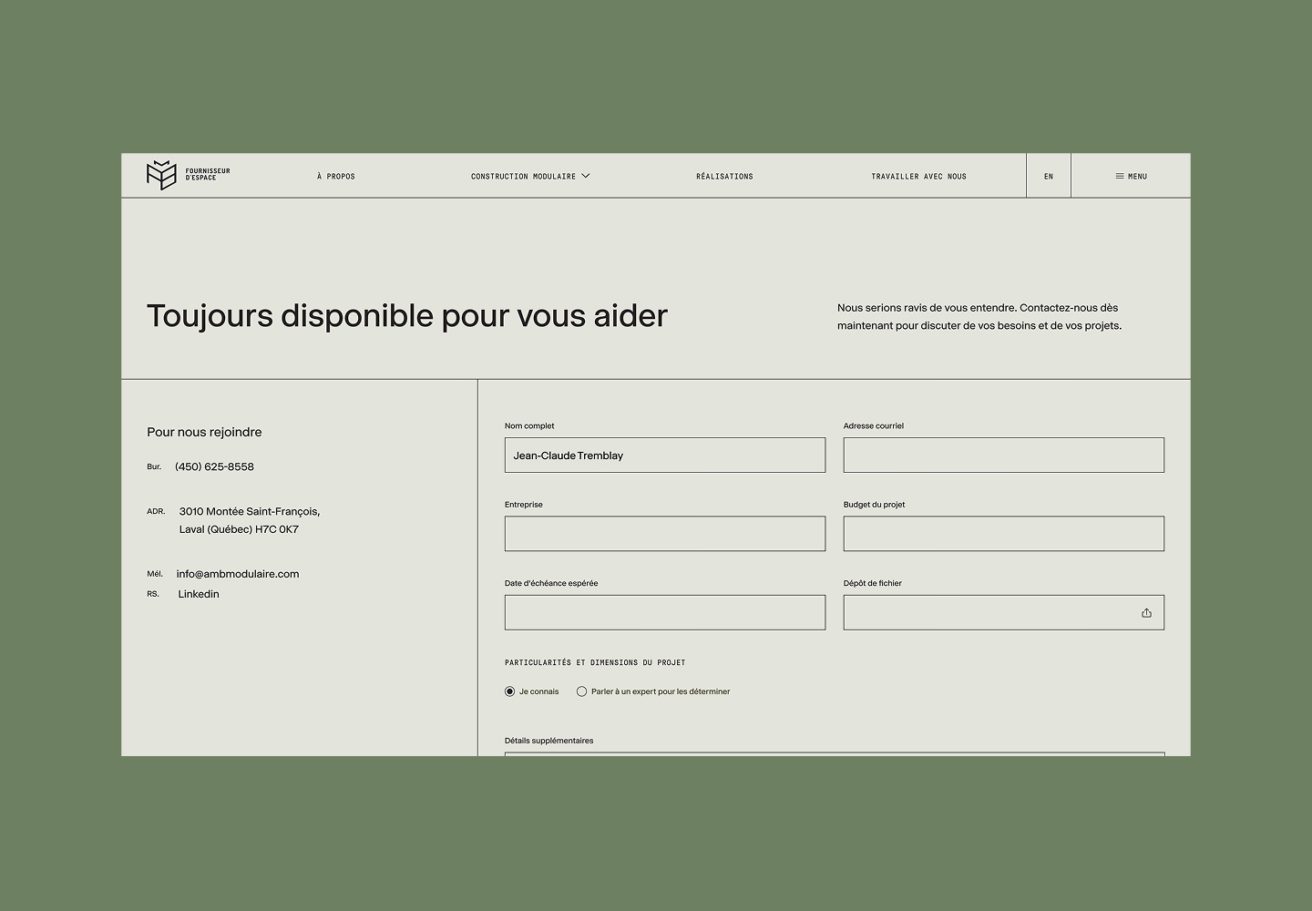Click the Détails supplémentaires text area

pos(834,753)
